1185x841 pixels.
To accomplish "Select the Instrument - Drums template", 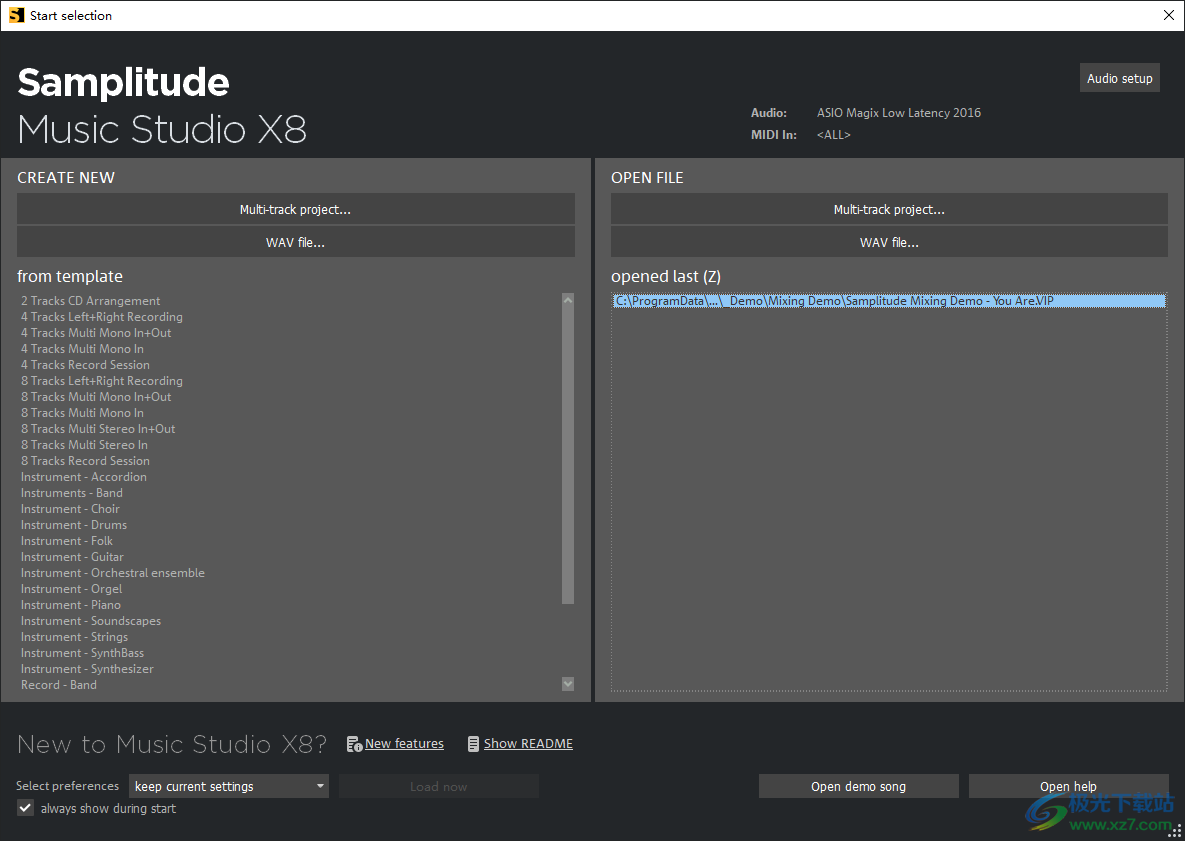I will click(74, 524).
